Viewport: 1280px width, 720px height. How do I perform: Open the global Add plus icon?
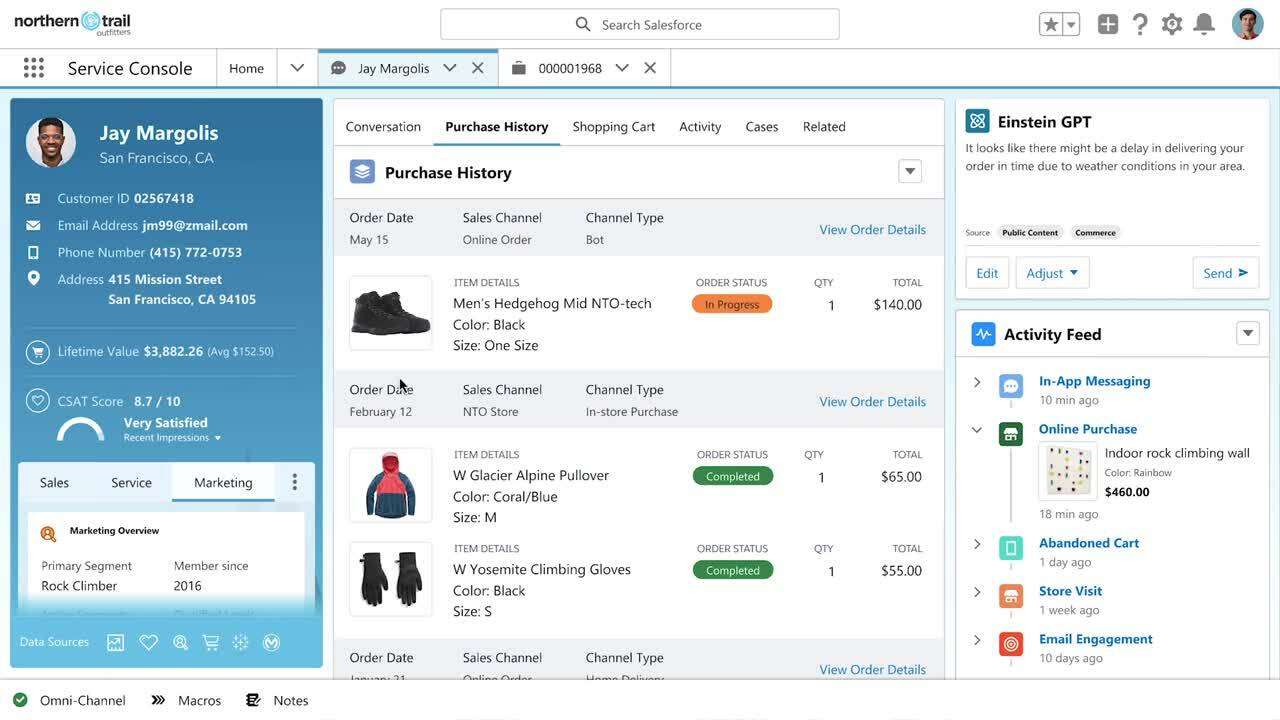[x=1108, y=25]
